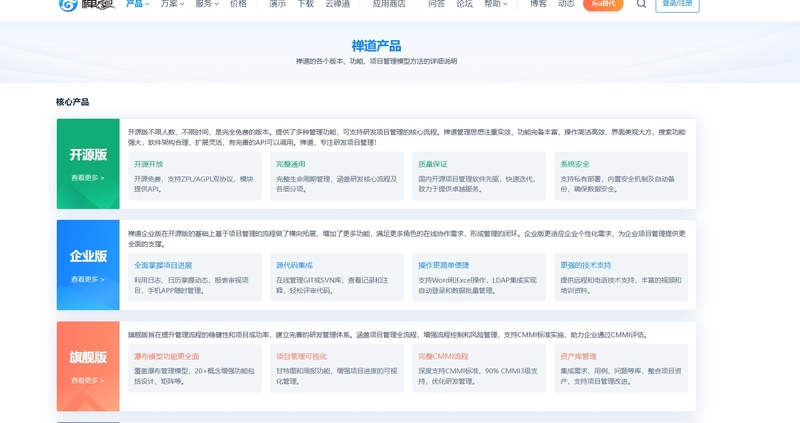Screen dimensions: 800x423
Task: Expand the 方案 dropdown menu
Action: click(172, 4)
